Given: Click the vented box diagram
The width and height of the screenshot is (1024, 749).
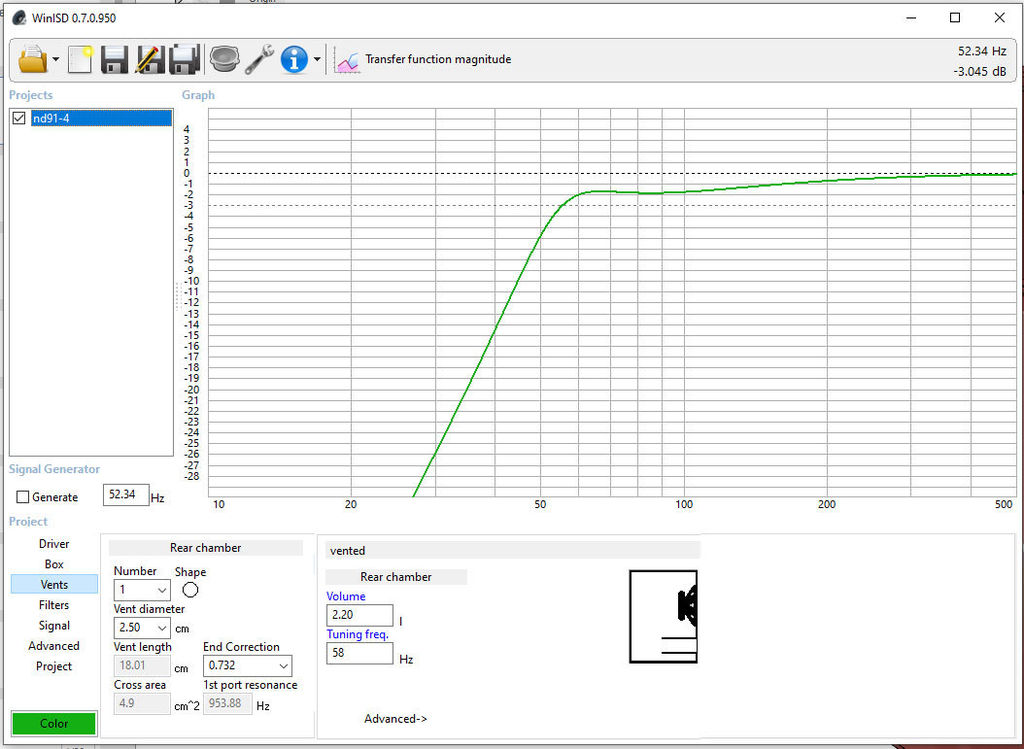Looking at the screenshot, I should coord(663,616).
